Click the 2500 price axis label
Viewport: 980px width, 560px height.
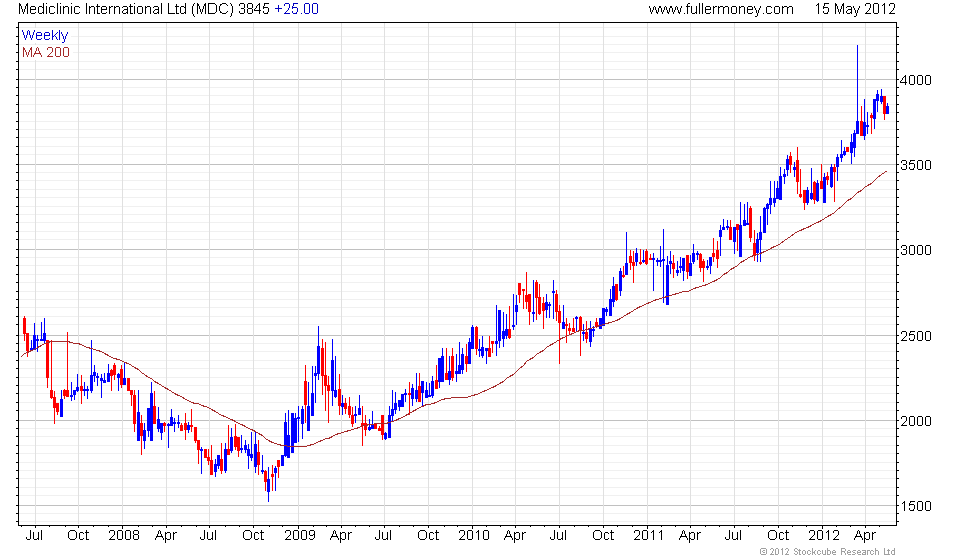[x=916, y=336]
